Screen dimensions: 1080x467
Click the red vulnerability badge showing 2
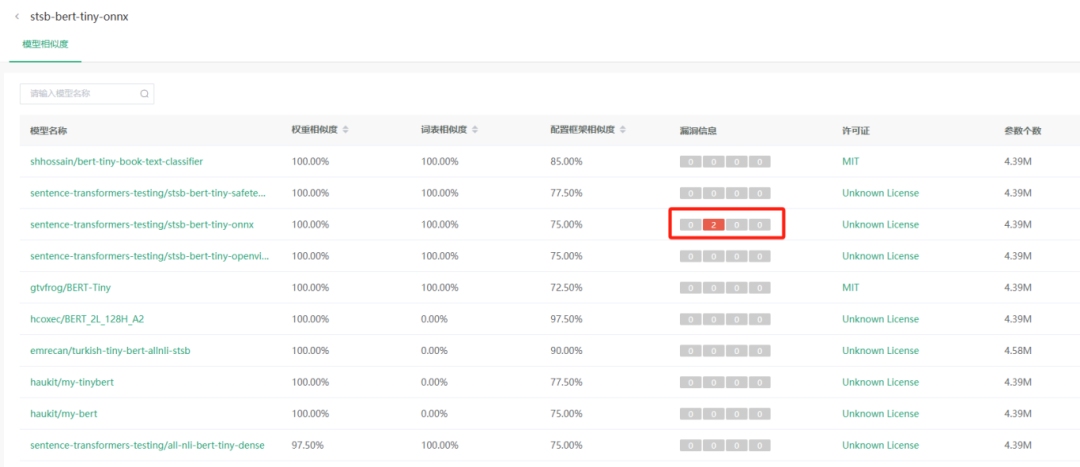click(714, 225)
